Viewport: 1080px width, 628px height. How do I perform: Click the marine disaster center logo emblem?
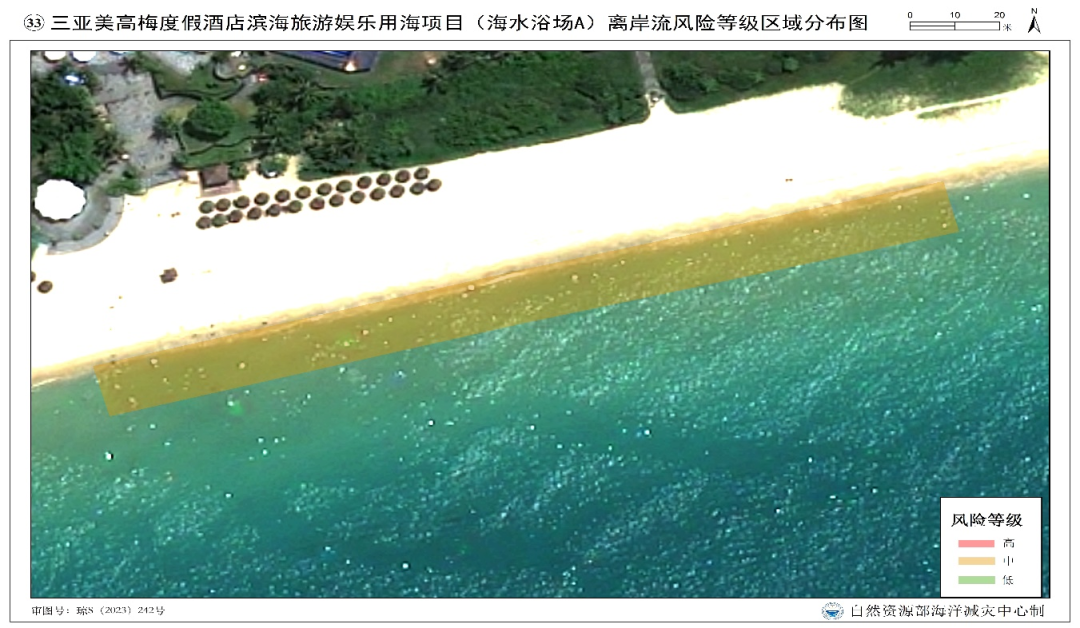click(x=832, y=611)
